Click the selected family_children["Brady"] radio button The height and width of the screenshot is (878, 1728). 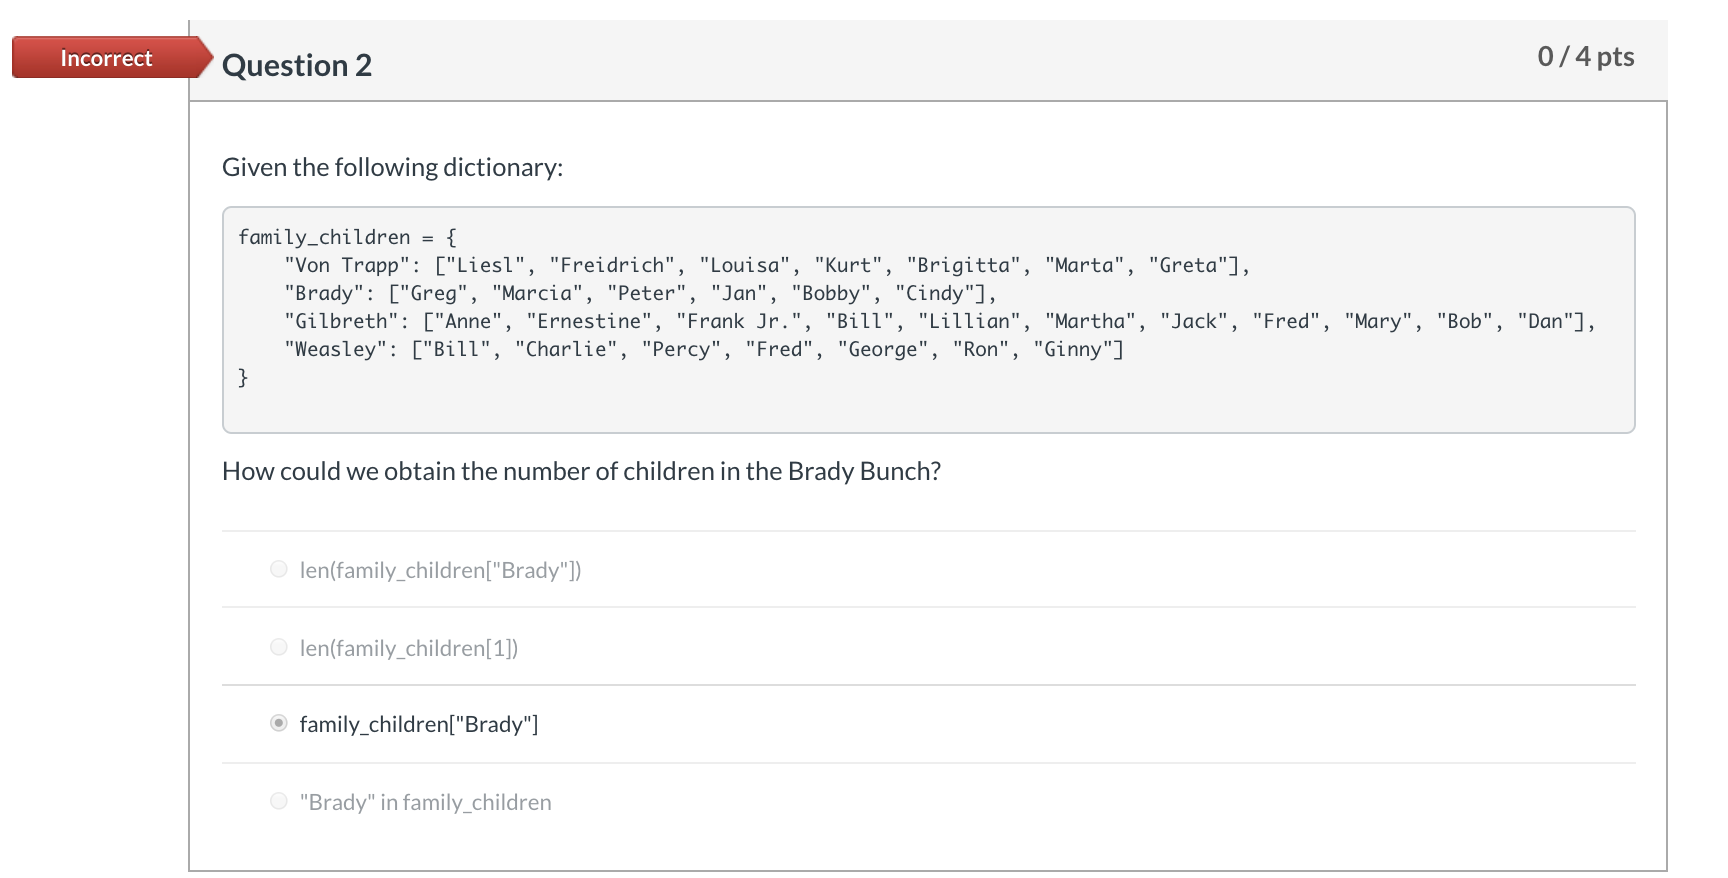pyautogui.click(x=279, y=724)
